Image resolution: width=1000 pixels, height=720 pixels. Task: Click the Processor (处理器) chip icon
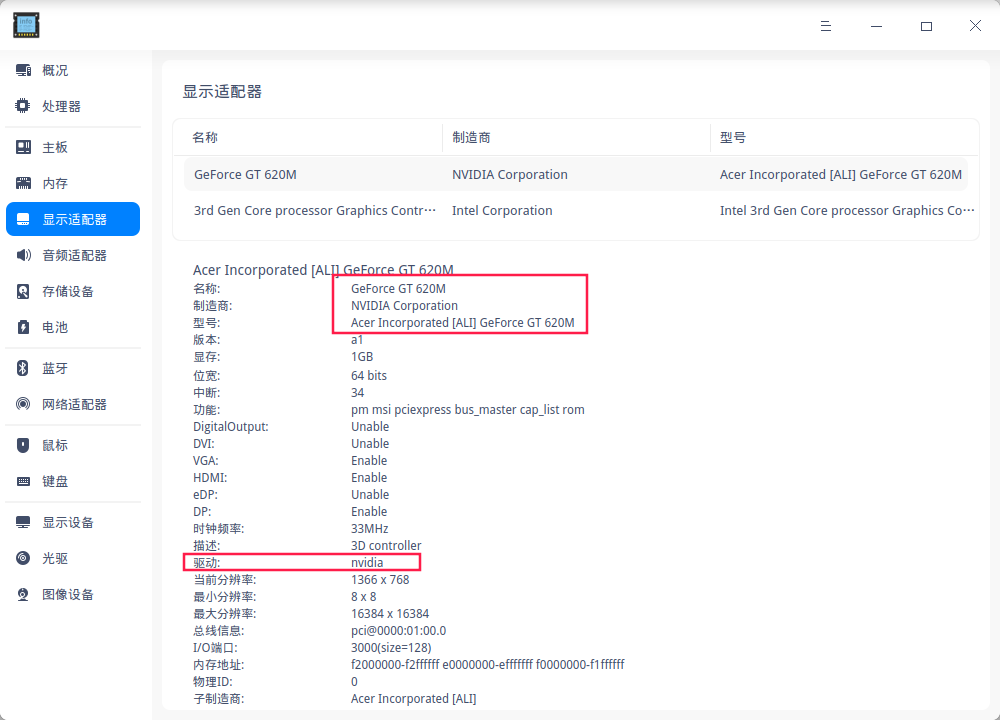[23, 106]
